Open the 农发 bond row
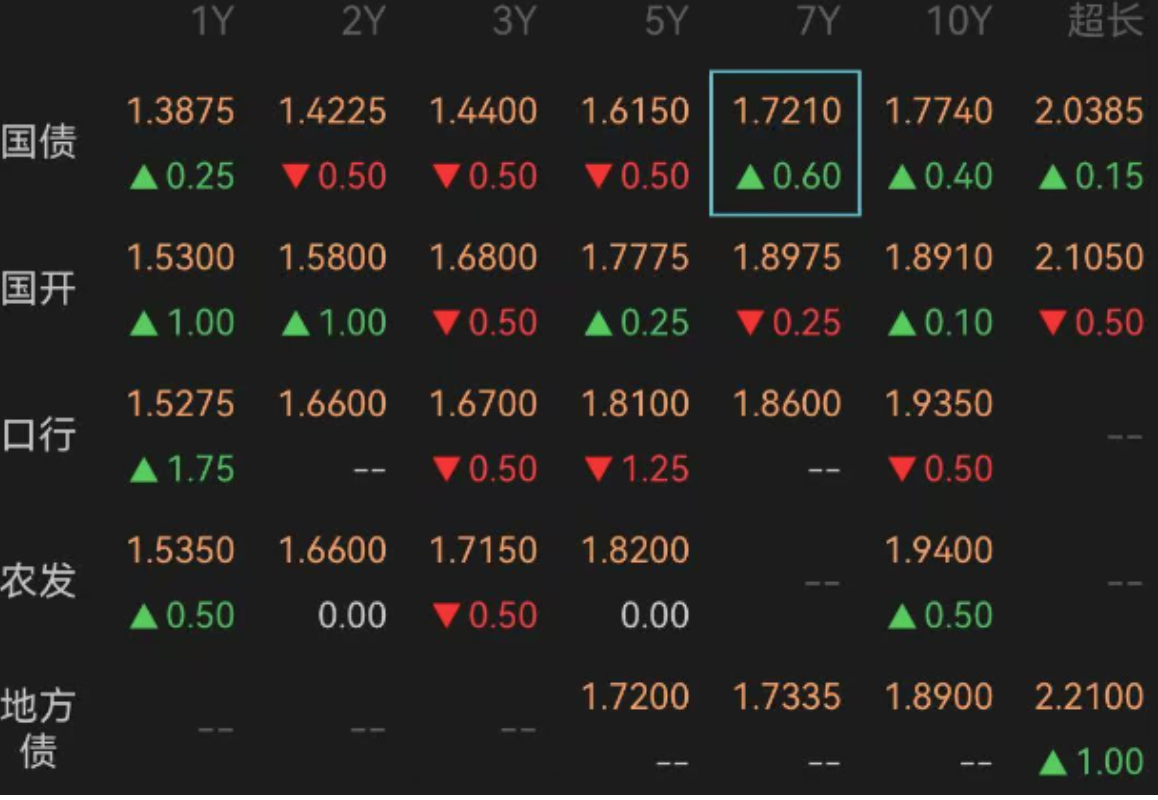The height and width of the screenshot is (800, 1158). [38, 581]
